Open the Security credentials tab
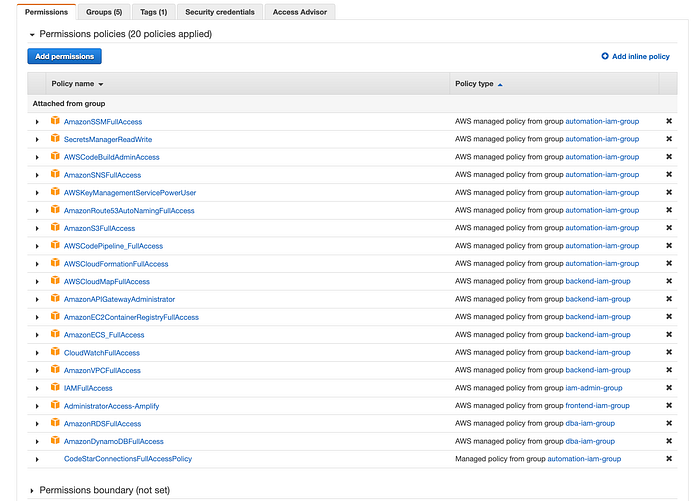 coord(220,12)
